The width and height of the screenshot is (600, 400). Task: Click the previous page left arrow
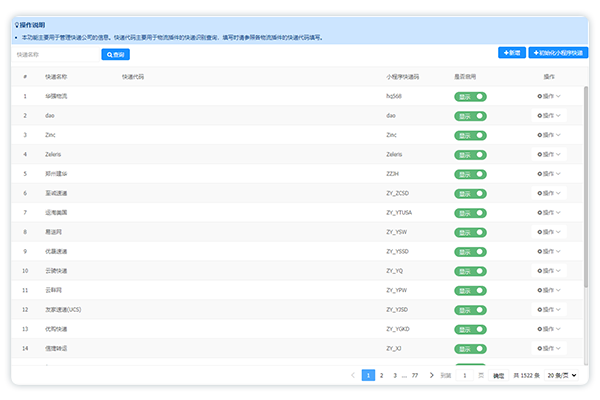point(353,375)
